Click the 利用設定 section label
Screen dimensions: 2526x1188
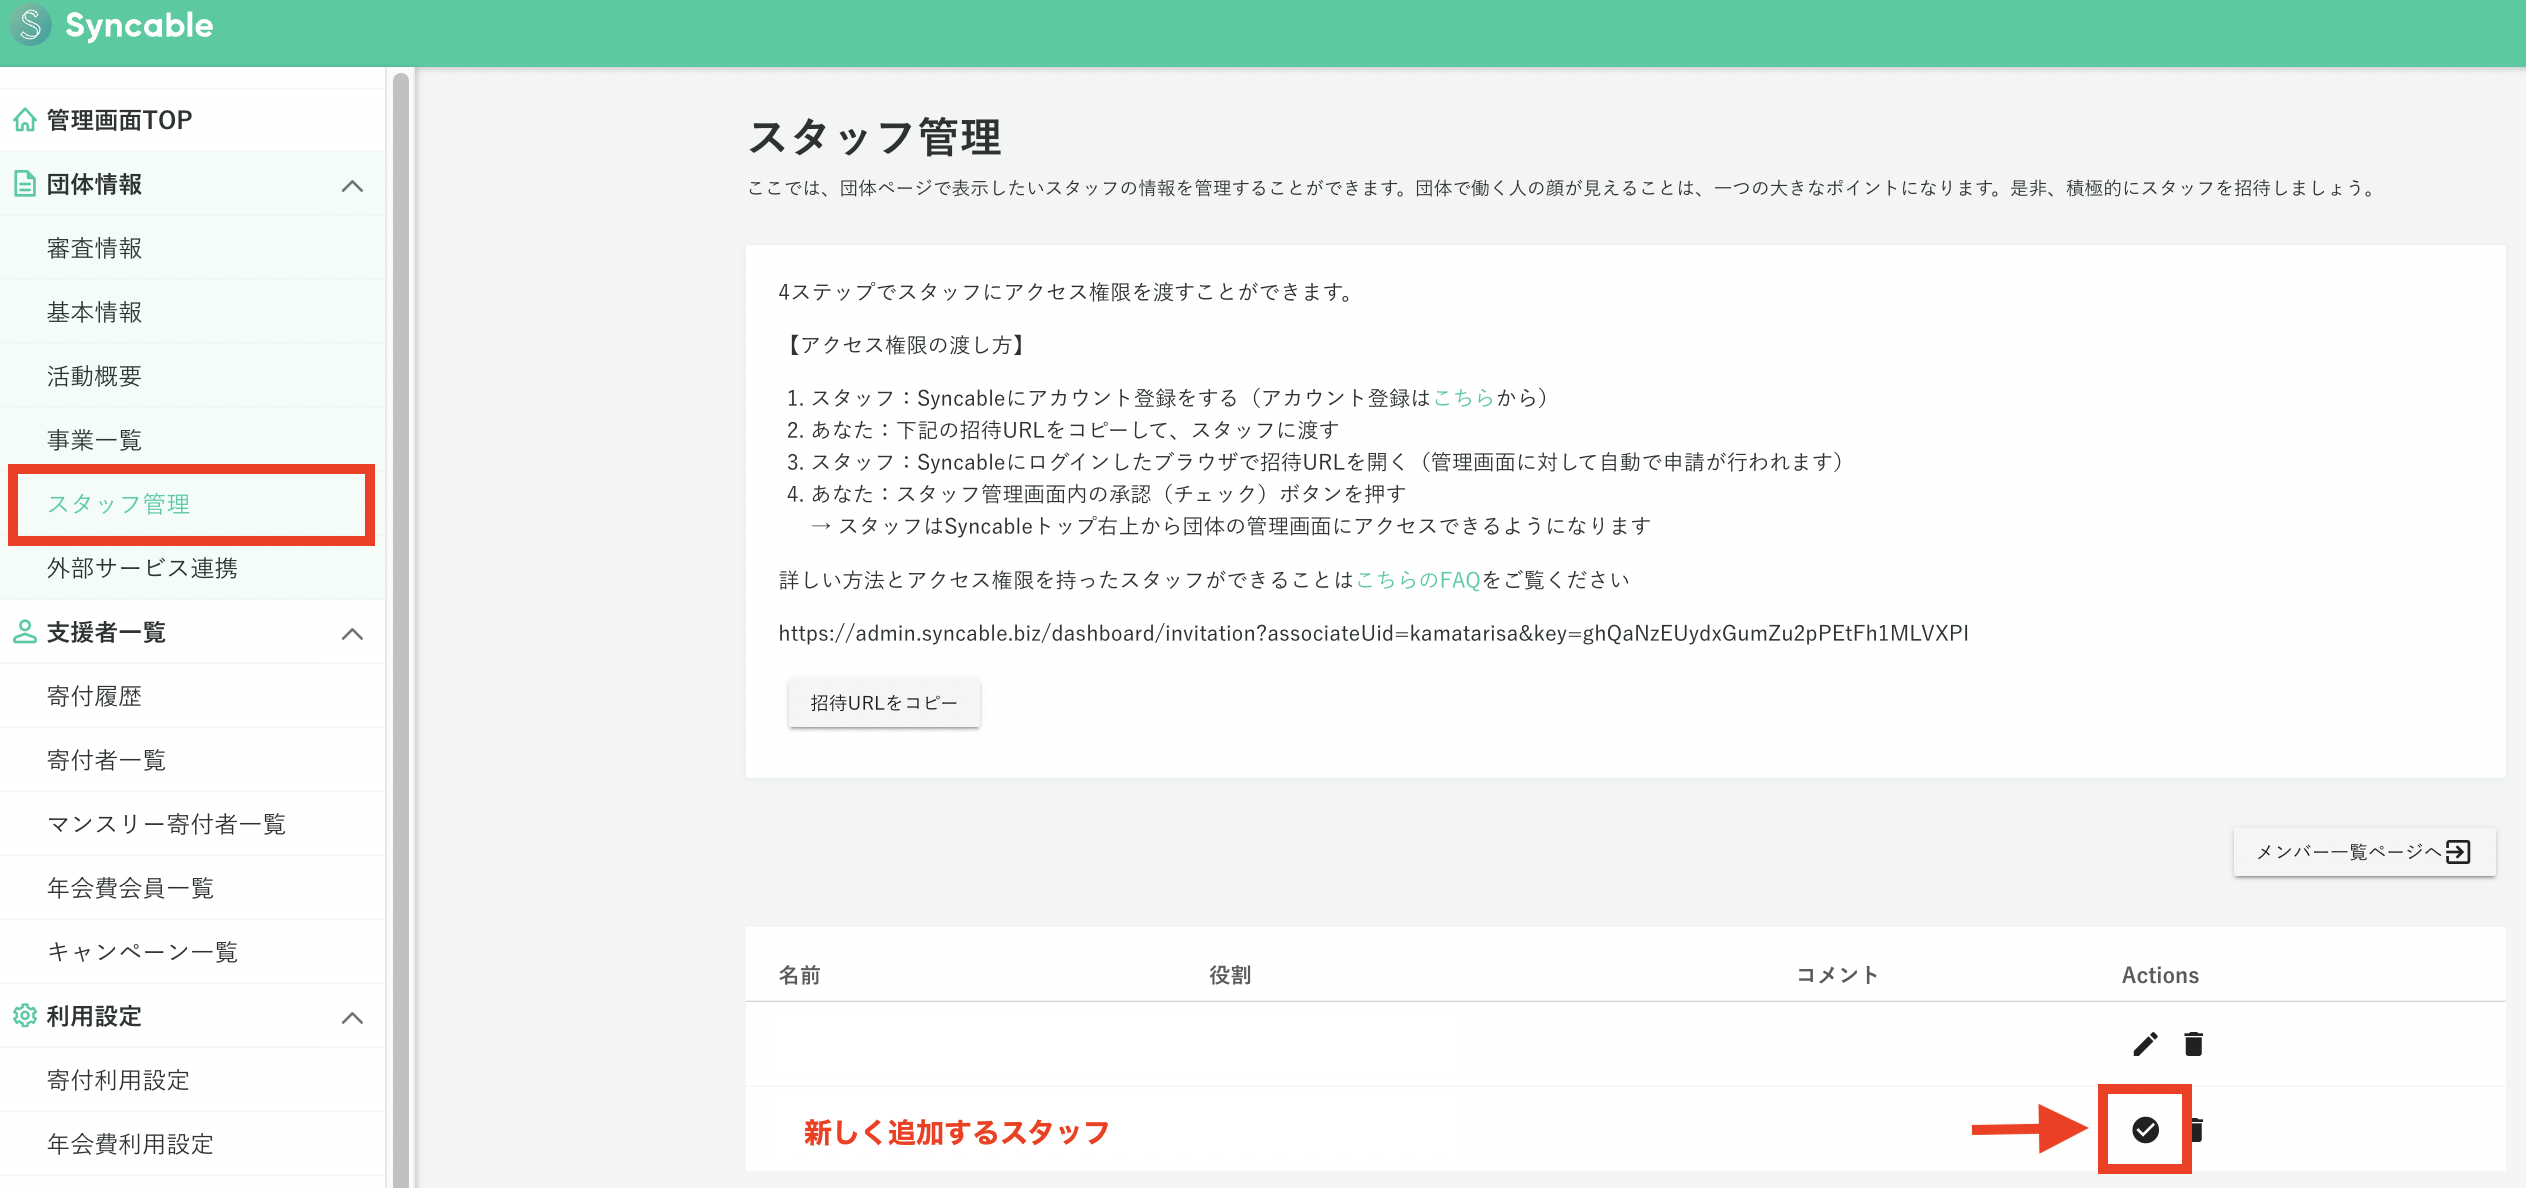coord(94,1016)
